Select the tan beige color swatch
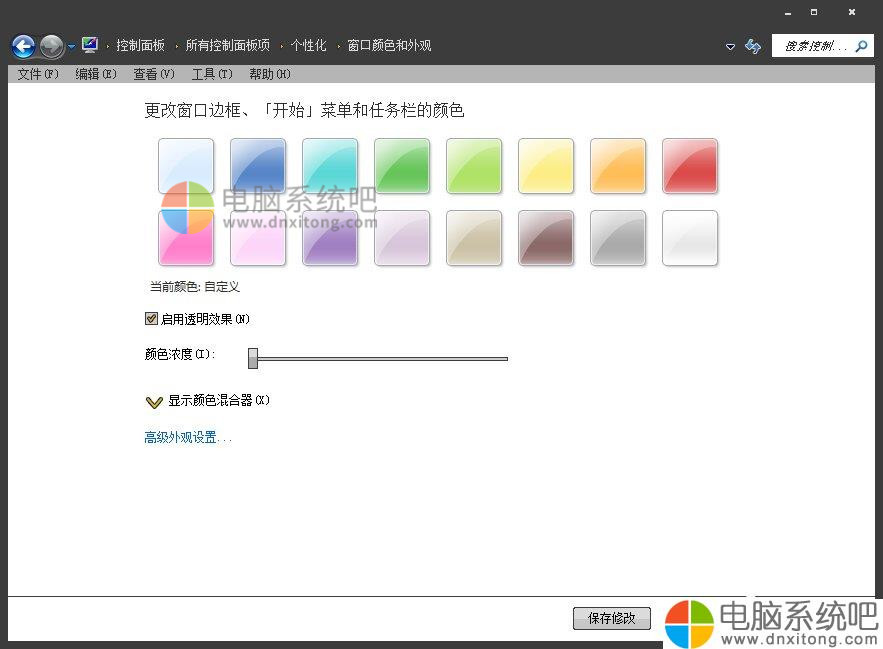 (x=474, y=238)
